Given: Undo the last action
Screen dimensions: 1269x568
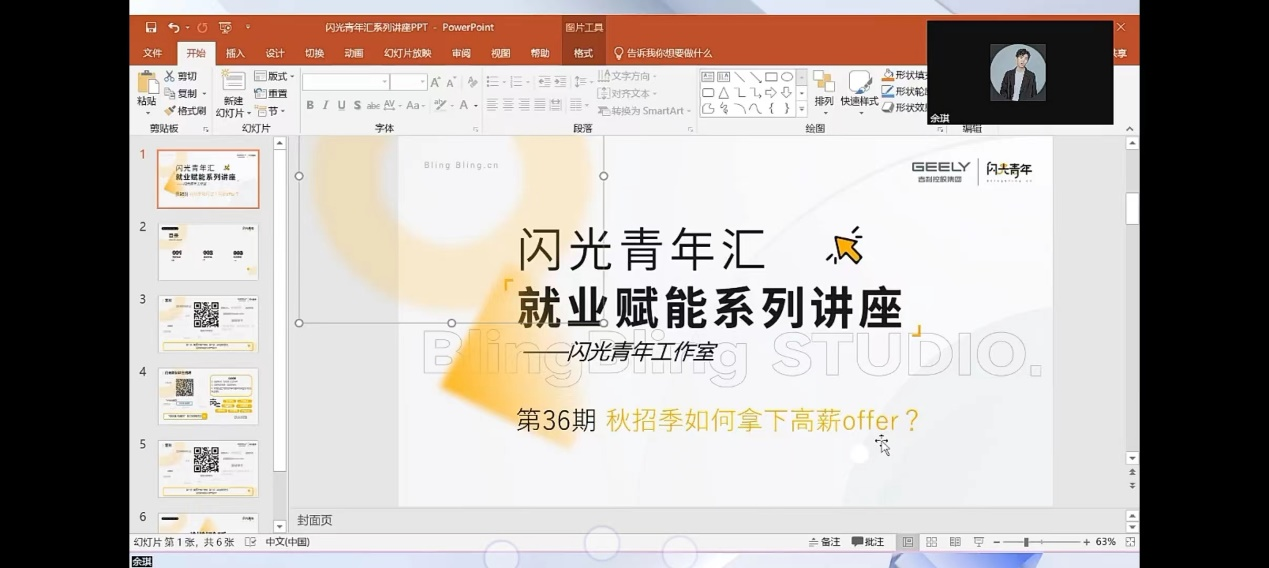Looking at the screenshot, I should 174,28.
